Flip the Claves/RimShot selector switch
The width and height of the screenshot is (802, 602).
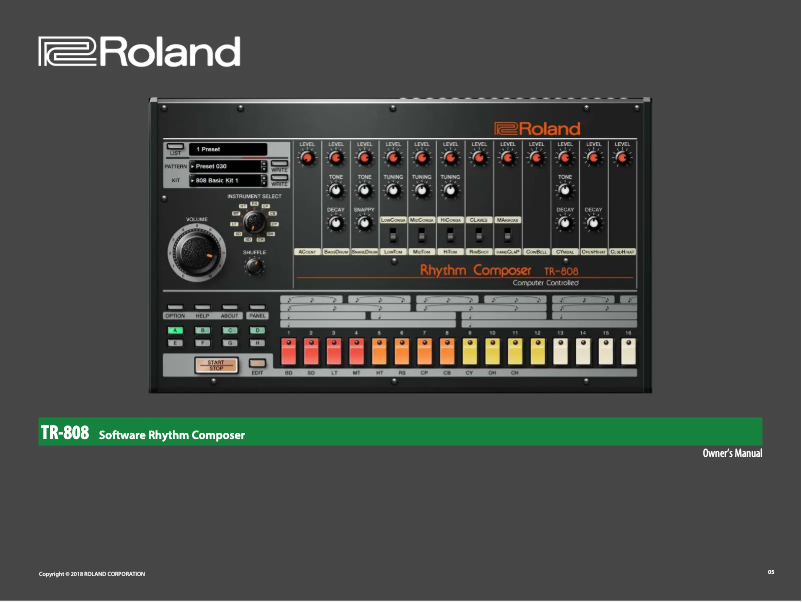477,234
